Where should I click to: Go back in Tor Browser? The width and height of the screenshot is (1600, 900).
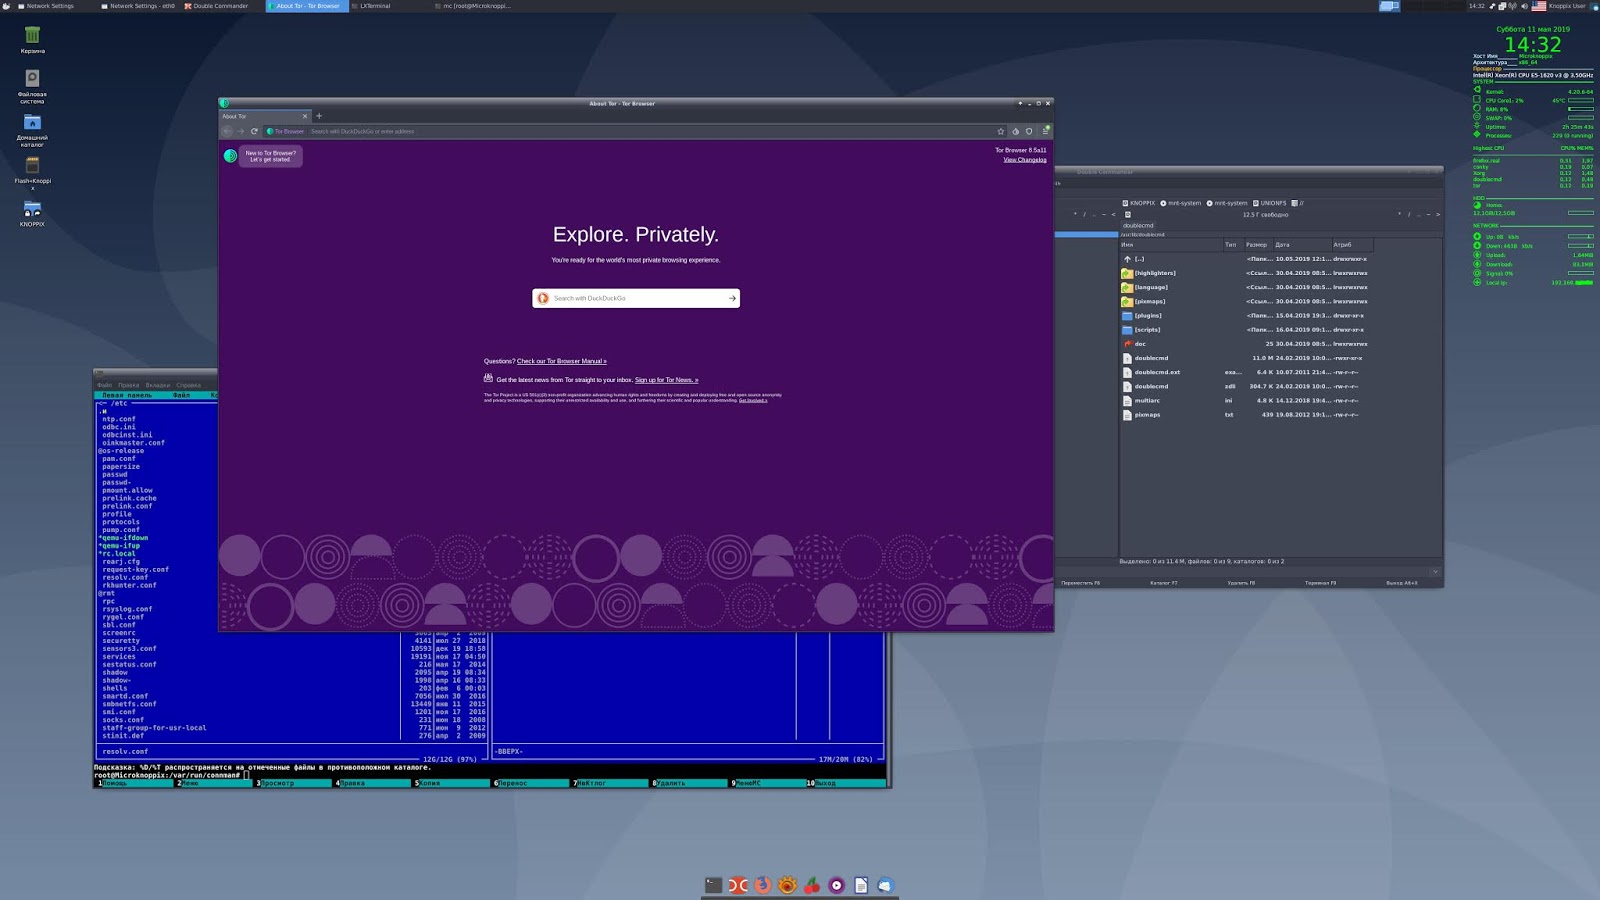(x=228, y=131)
